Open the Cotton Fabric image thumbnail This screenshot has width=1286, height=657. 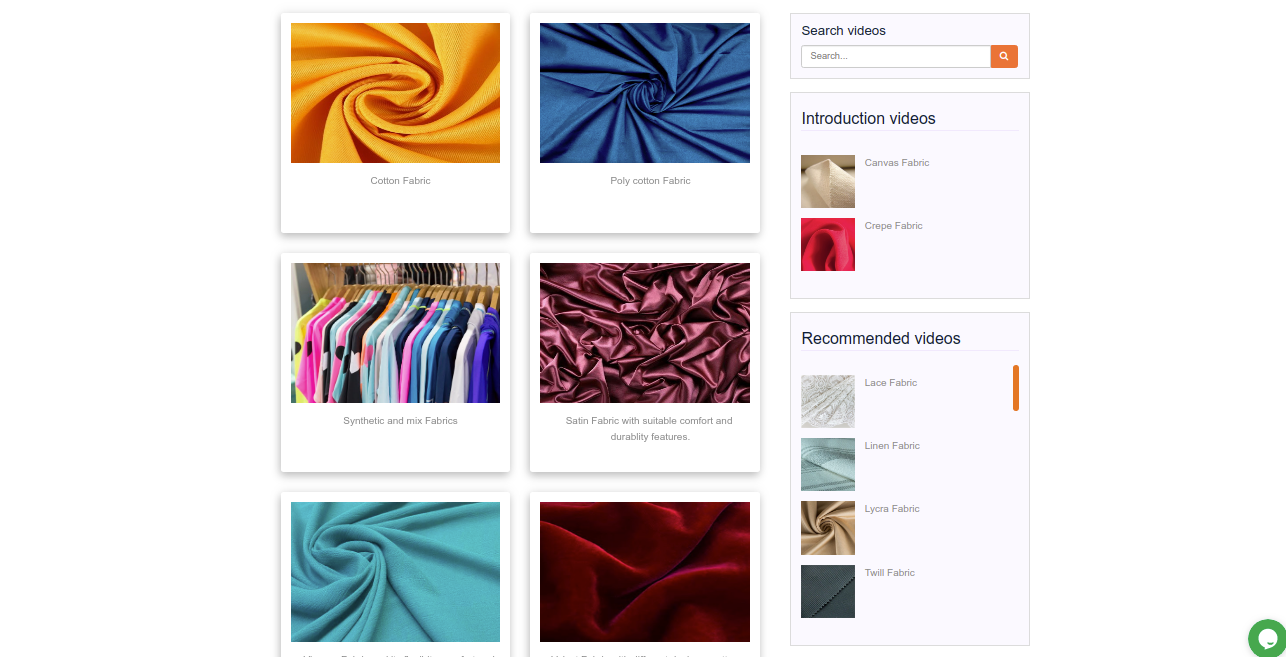(395, 93)
